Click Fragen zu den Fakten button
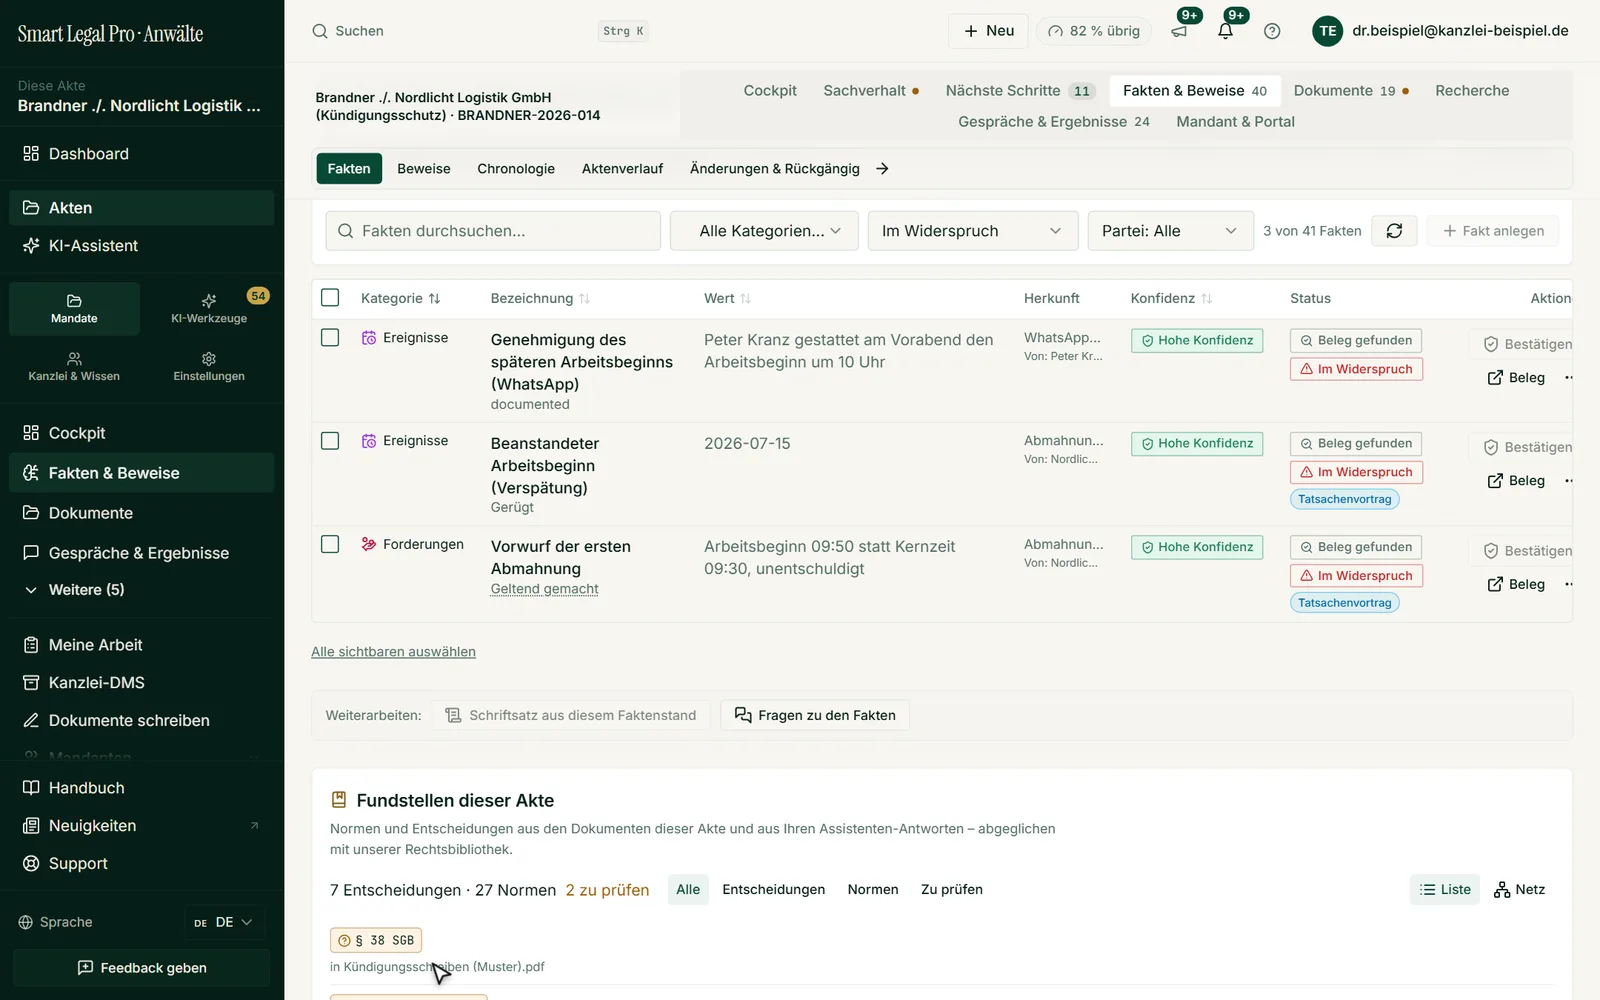The height and width of the screenshot is (1000, 1600). click(x=815, y=715)
